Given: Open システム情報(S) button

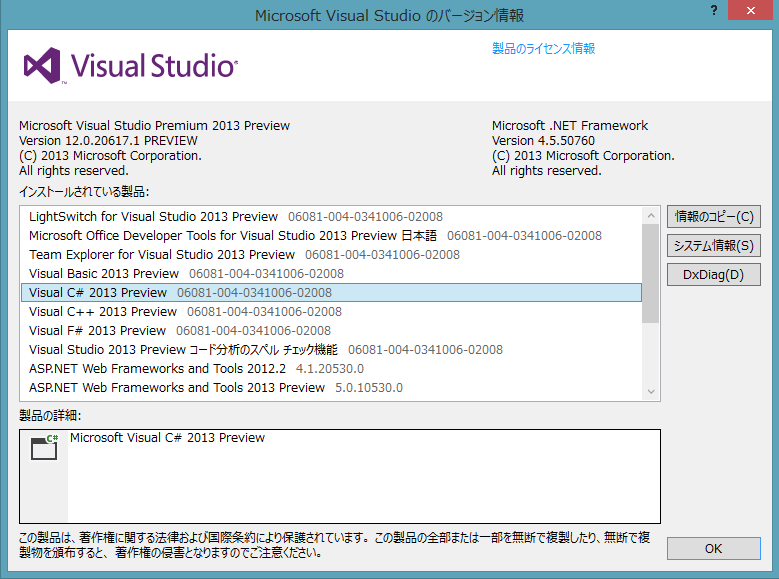Looking at the screenshot, I should [x=713, y=246].
